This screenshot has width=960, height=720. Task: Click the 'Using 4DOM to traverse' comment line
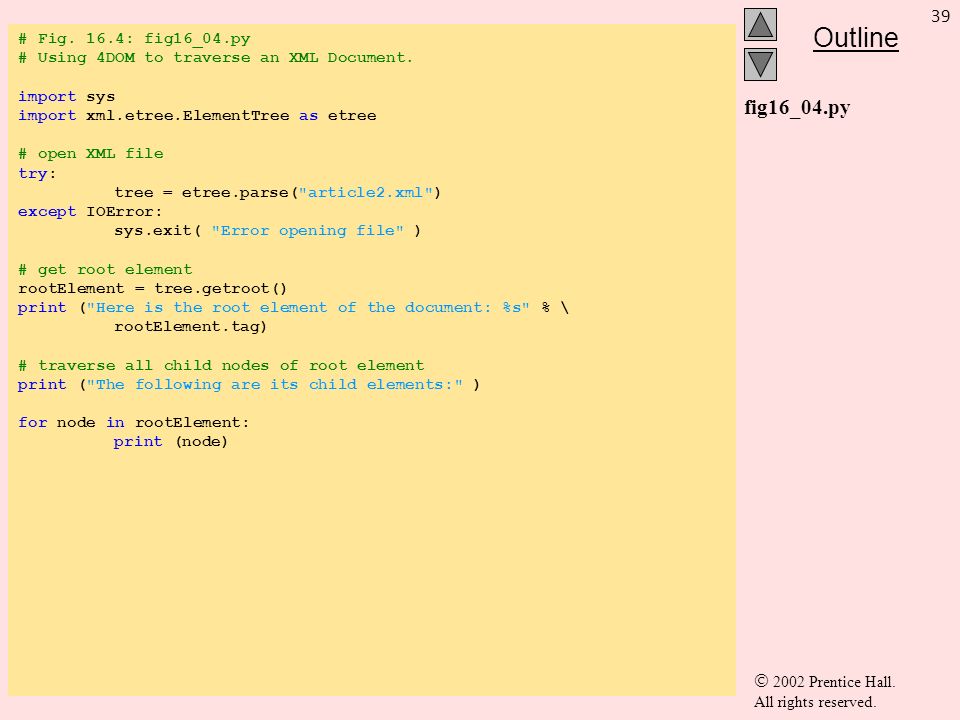[x=216, y=58]
